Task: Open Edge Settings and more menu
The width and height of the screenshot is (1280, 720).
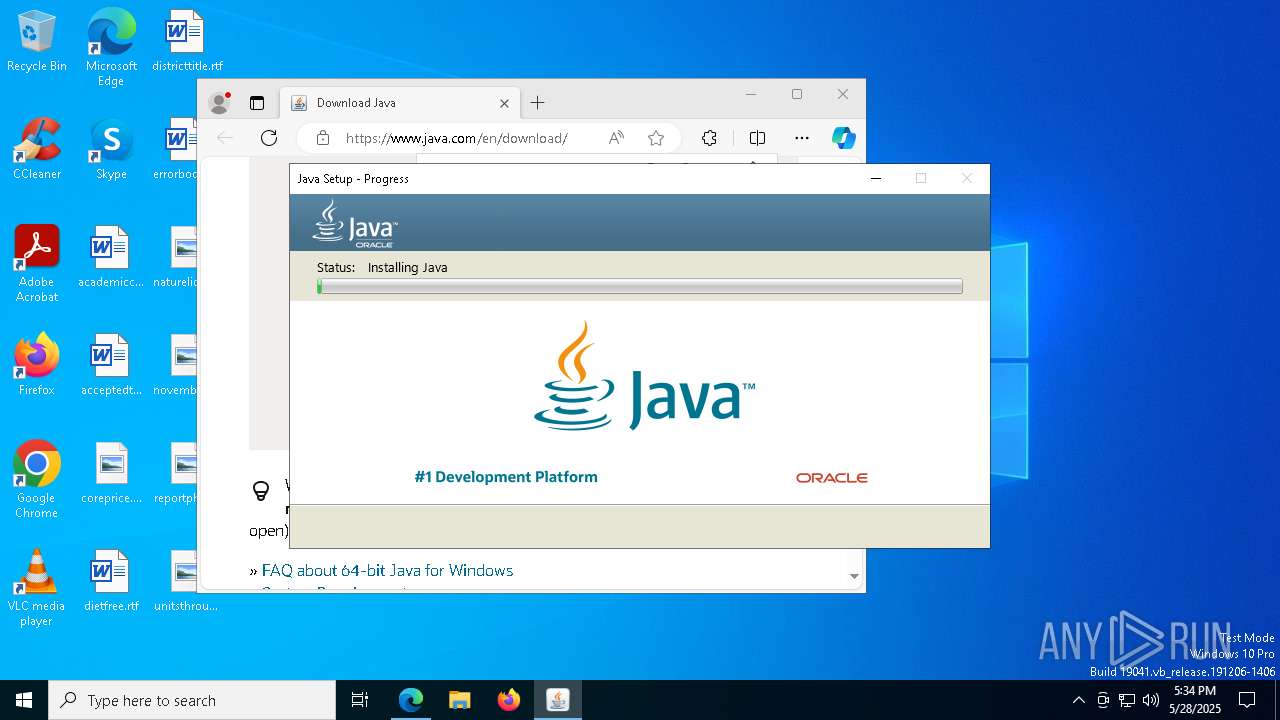Action: pos(802,138)
